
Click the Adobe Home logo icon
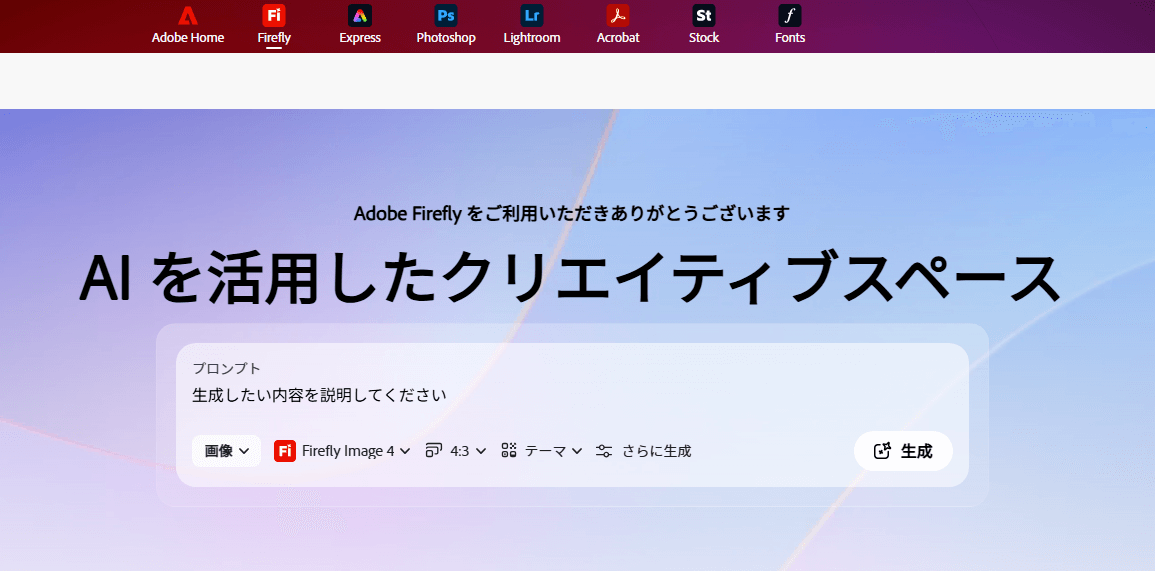[188, 16]
